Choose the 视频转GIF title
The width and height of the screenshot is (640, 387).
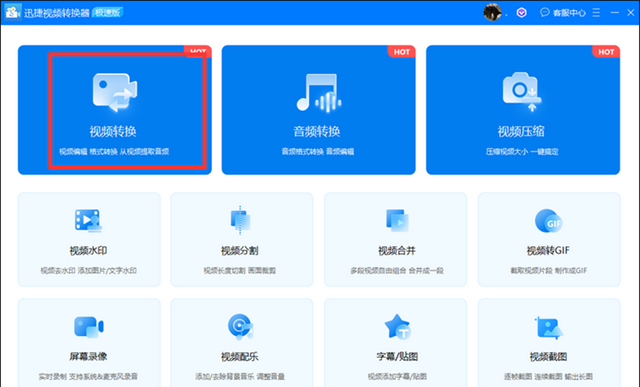click(x=548, y=251)
